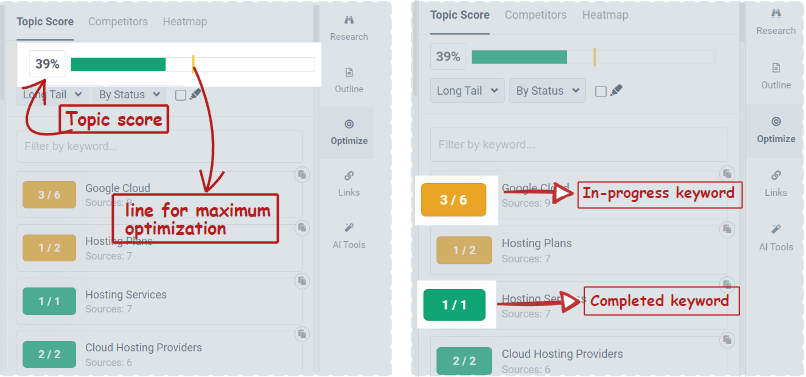Viewport: 806px width, 377px height.
Task: Open Links in the right panel sidebar
Action: (776, 184)
